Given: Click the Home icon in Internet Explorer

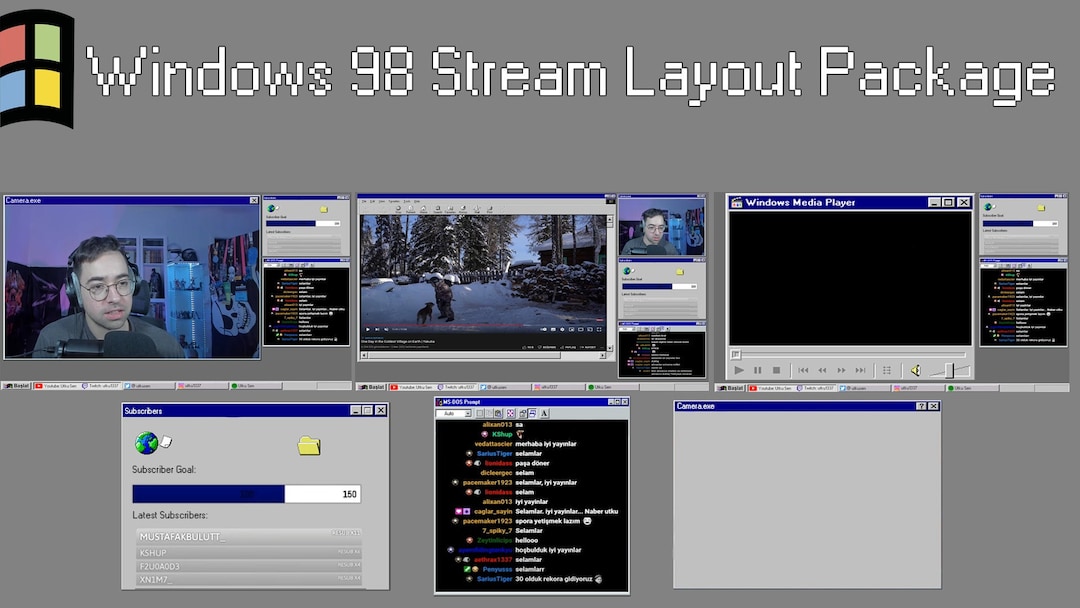Looking at the screenshot, I should point(423,208).
